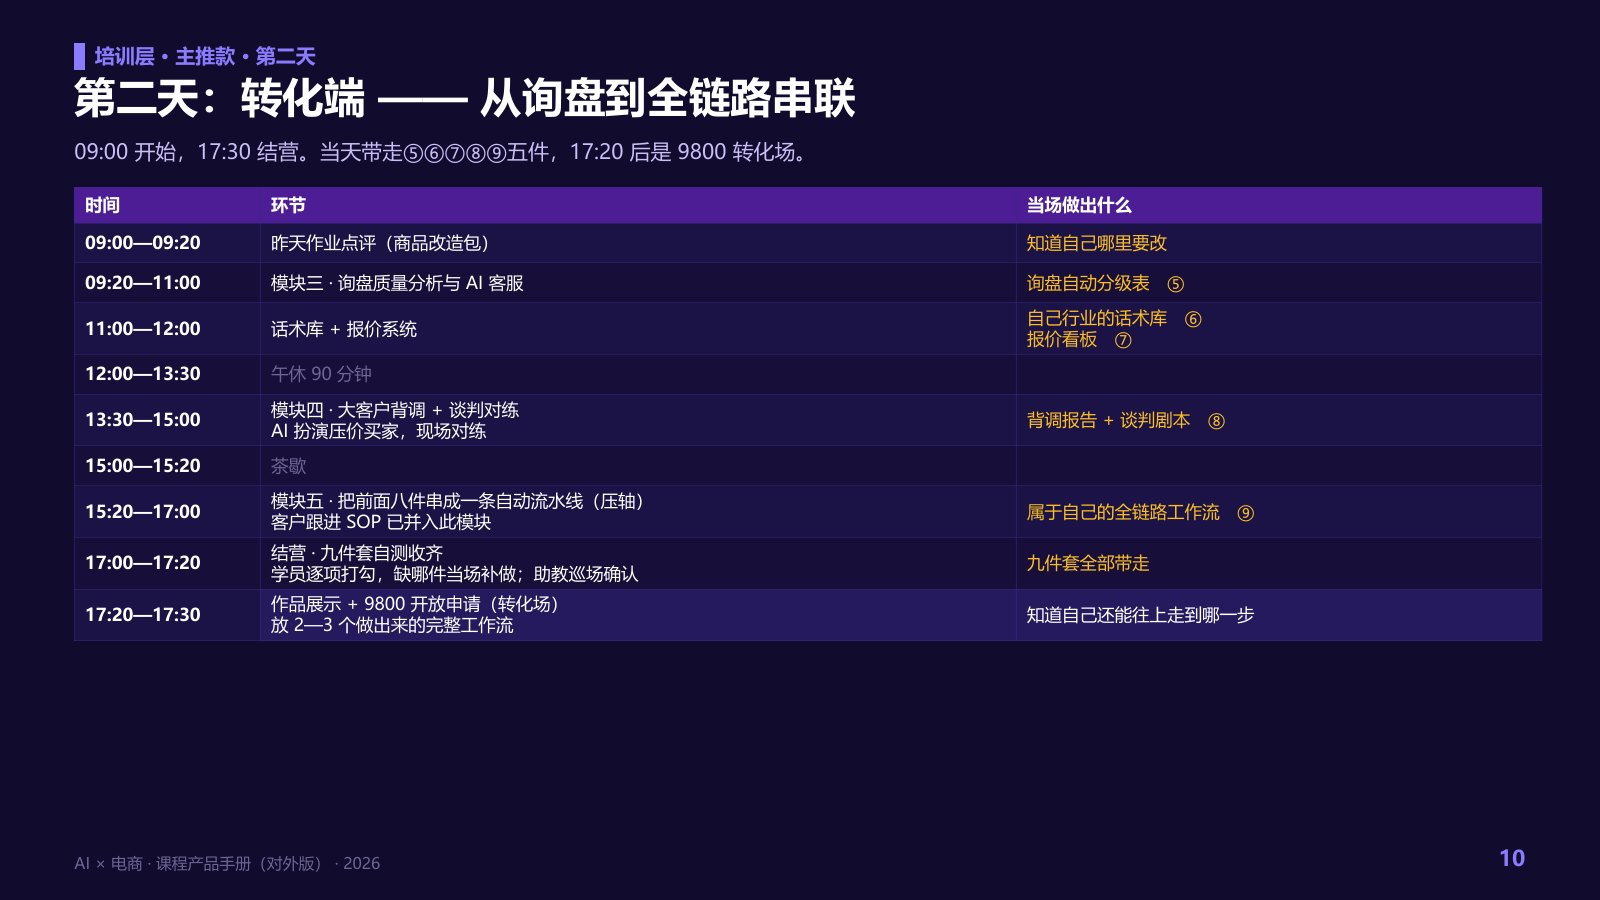Click the purple bar beside 培训层 breadcrumb

(x=79, y=56)
